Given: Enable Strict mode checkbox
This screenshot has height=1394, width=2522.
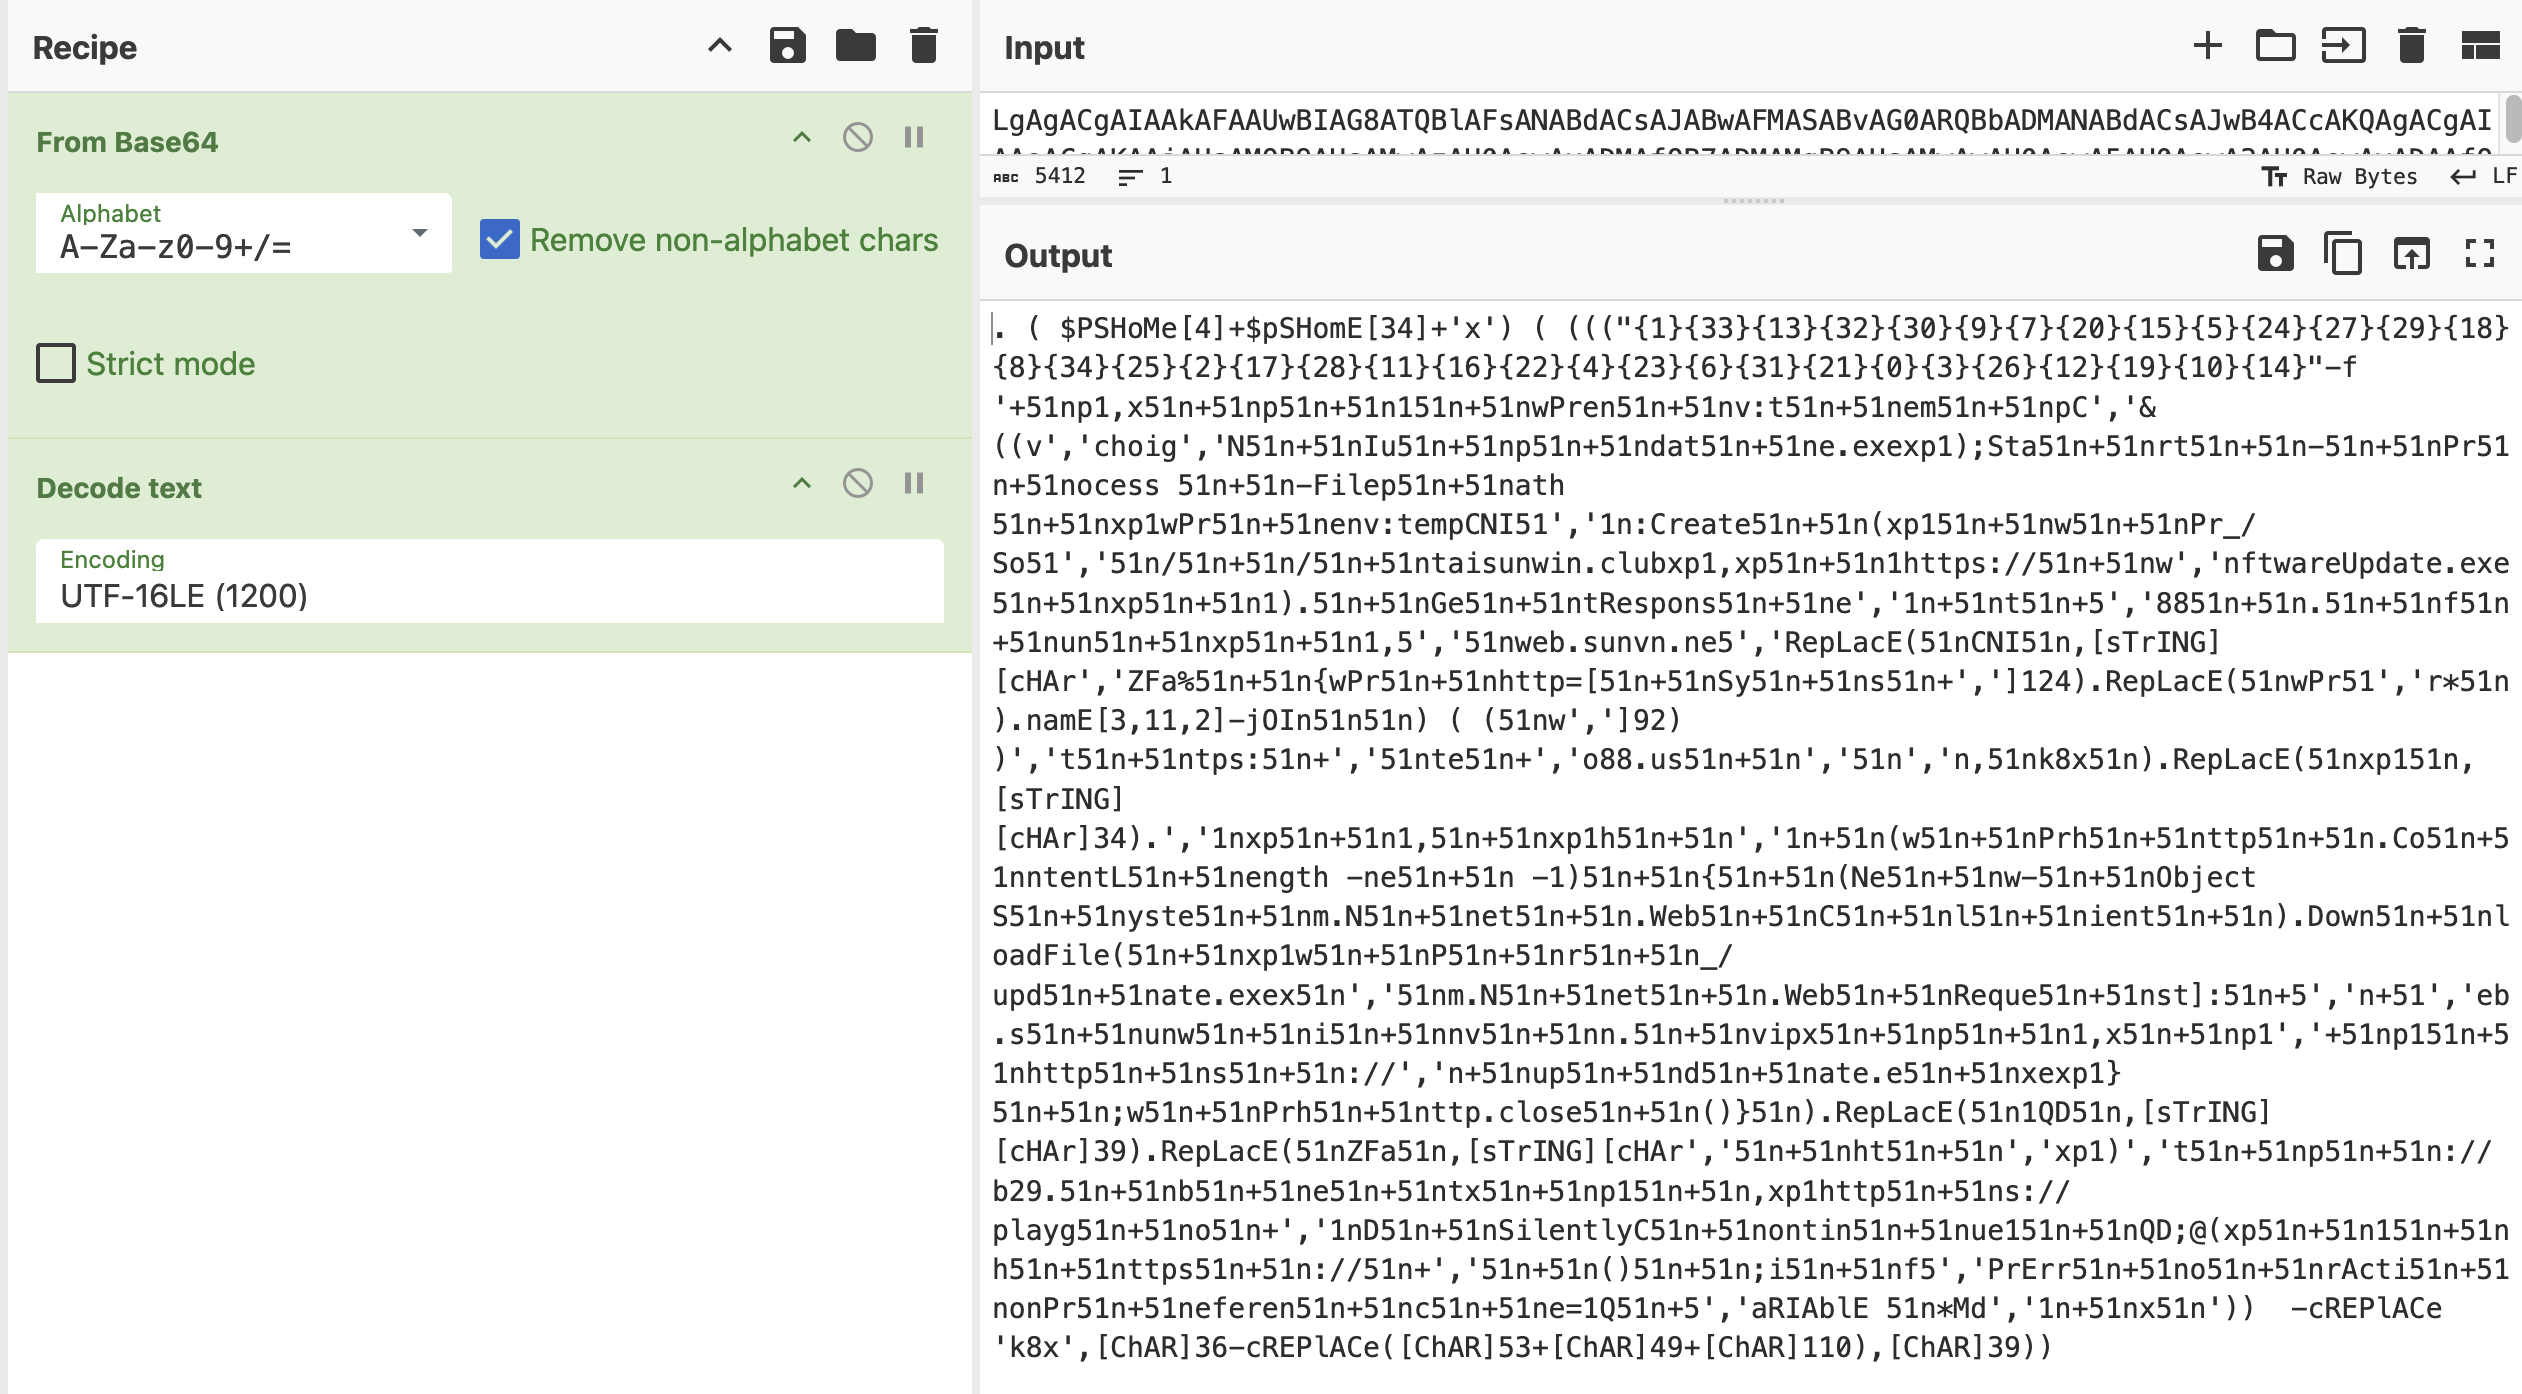Looking at the screenshot, I should point(56,363).
